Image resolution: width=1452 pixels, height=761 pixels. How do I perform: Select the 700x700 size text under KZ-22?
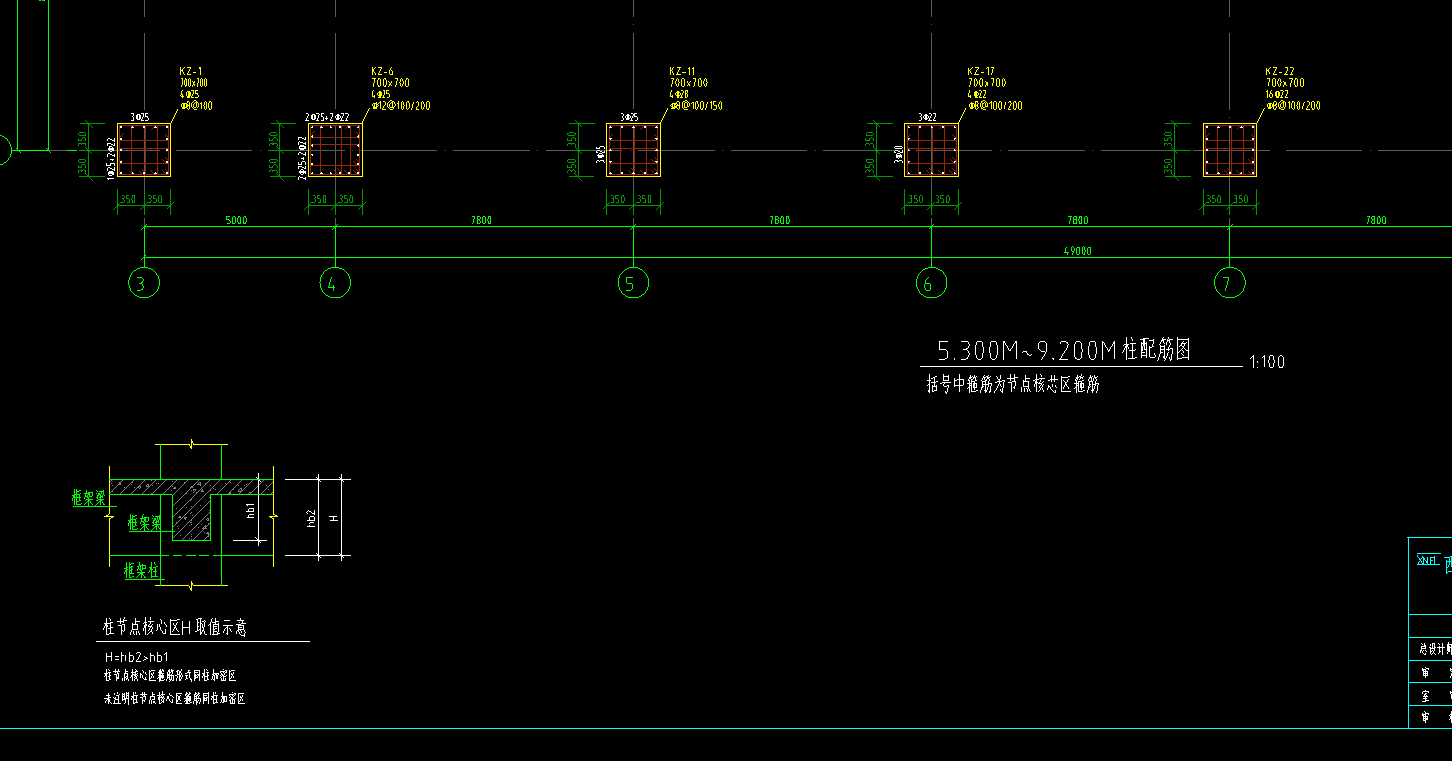[x=1286, y=83]
